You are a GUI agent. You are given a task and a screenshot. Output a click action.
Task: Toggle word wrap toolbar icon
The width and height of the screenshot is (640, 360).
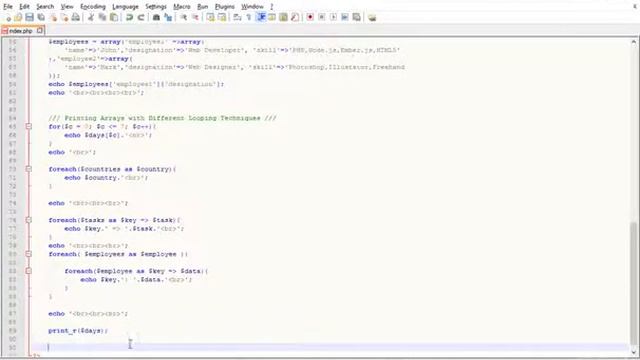point(237,17)
